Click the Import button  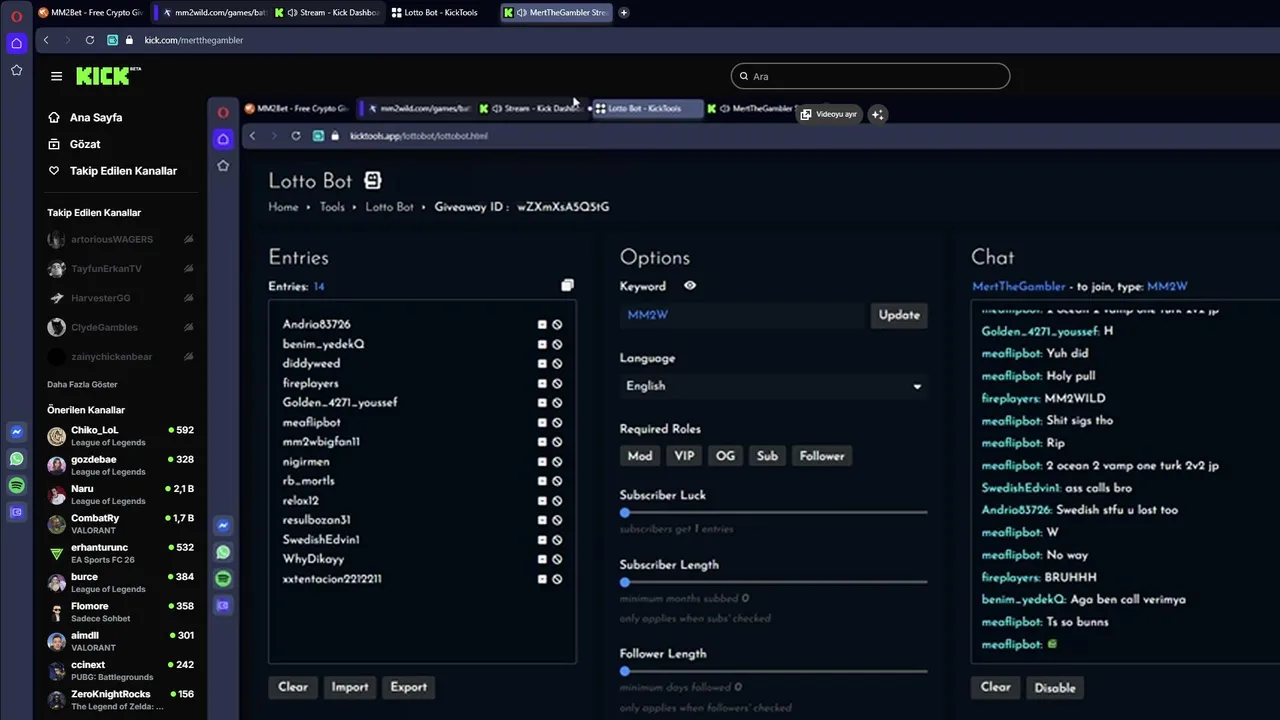coord(350,687)
